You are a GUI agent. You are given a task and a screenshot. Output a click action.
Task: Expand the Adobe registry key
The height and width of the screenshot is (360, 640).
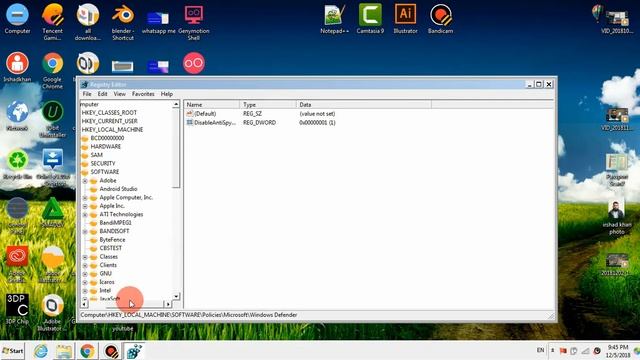pyautogui.click(x=85, y=180)
